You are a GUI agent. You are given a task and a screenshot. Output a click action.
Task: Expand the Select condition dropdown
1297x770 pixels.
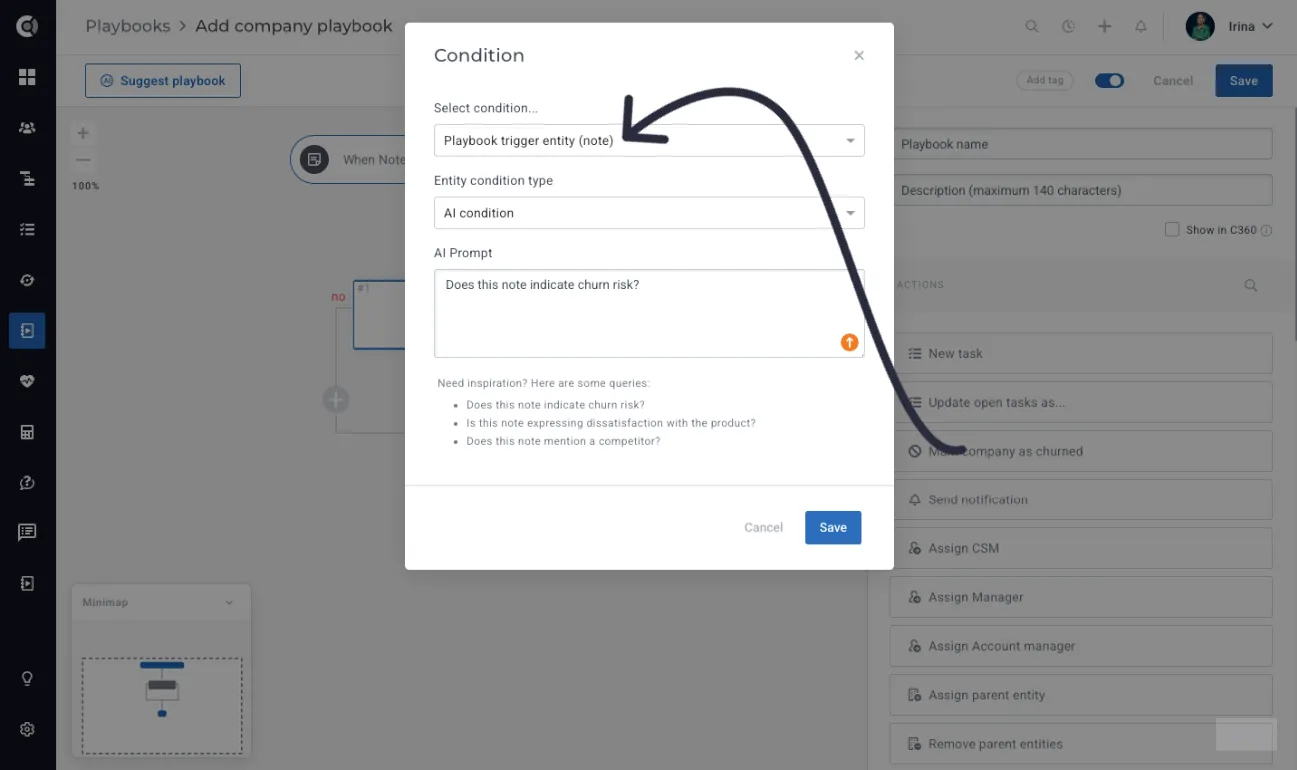649,141
